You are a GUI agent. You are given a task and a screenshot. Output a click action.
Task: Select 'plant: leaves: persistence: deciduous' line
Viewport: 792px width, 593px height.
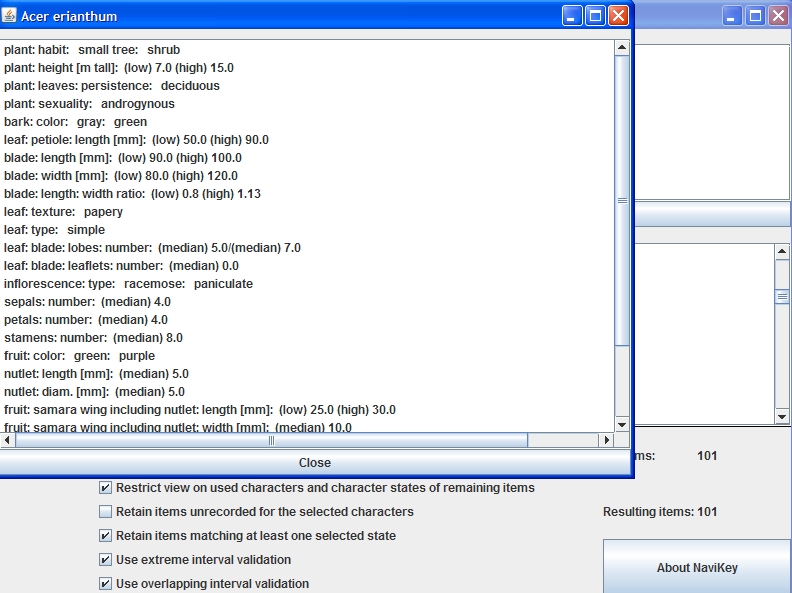112,86
